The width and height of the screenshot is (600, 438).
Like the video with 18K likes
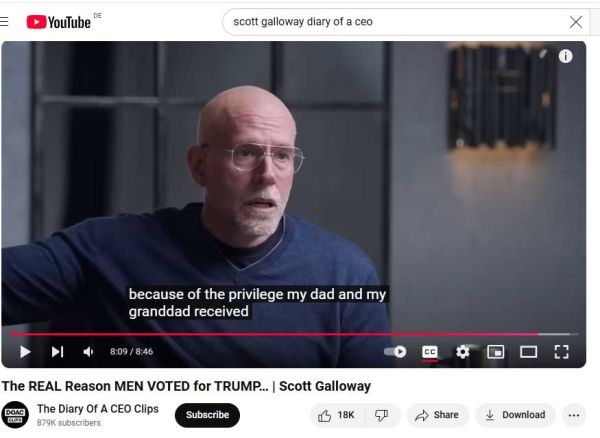[x=337, y=415]
